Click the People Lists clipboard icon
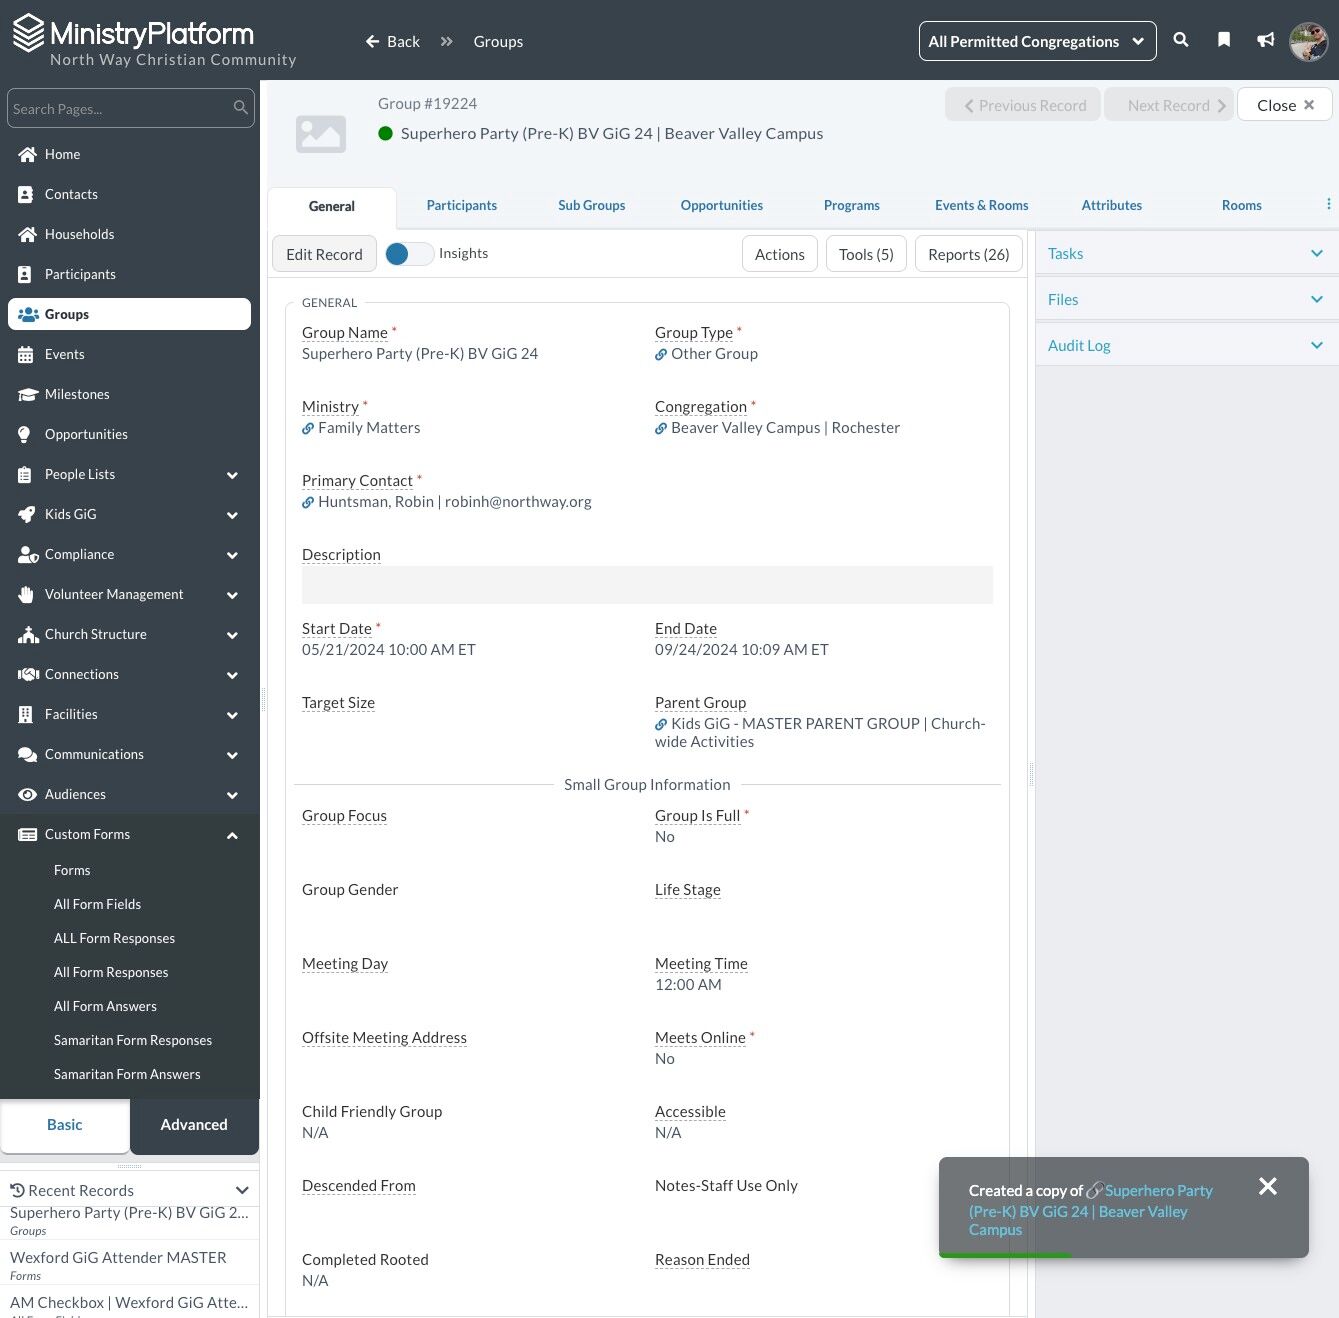Viewport: 1339px width, 1318px height. tap(25, 474)
